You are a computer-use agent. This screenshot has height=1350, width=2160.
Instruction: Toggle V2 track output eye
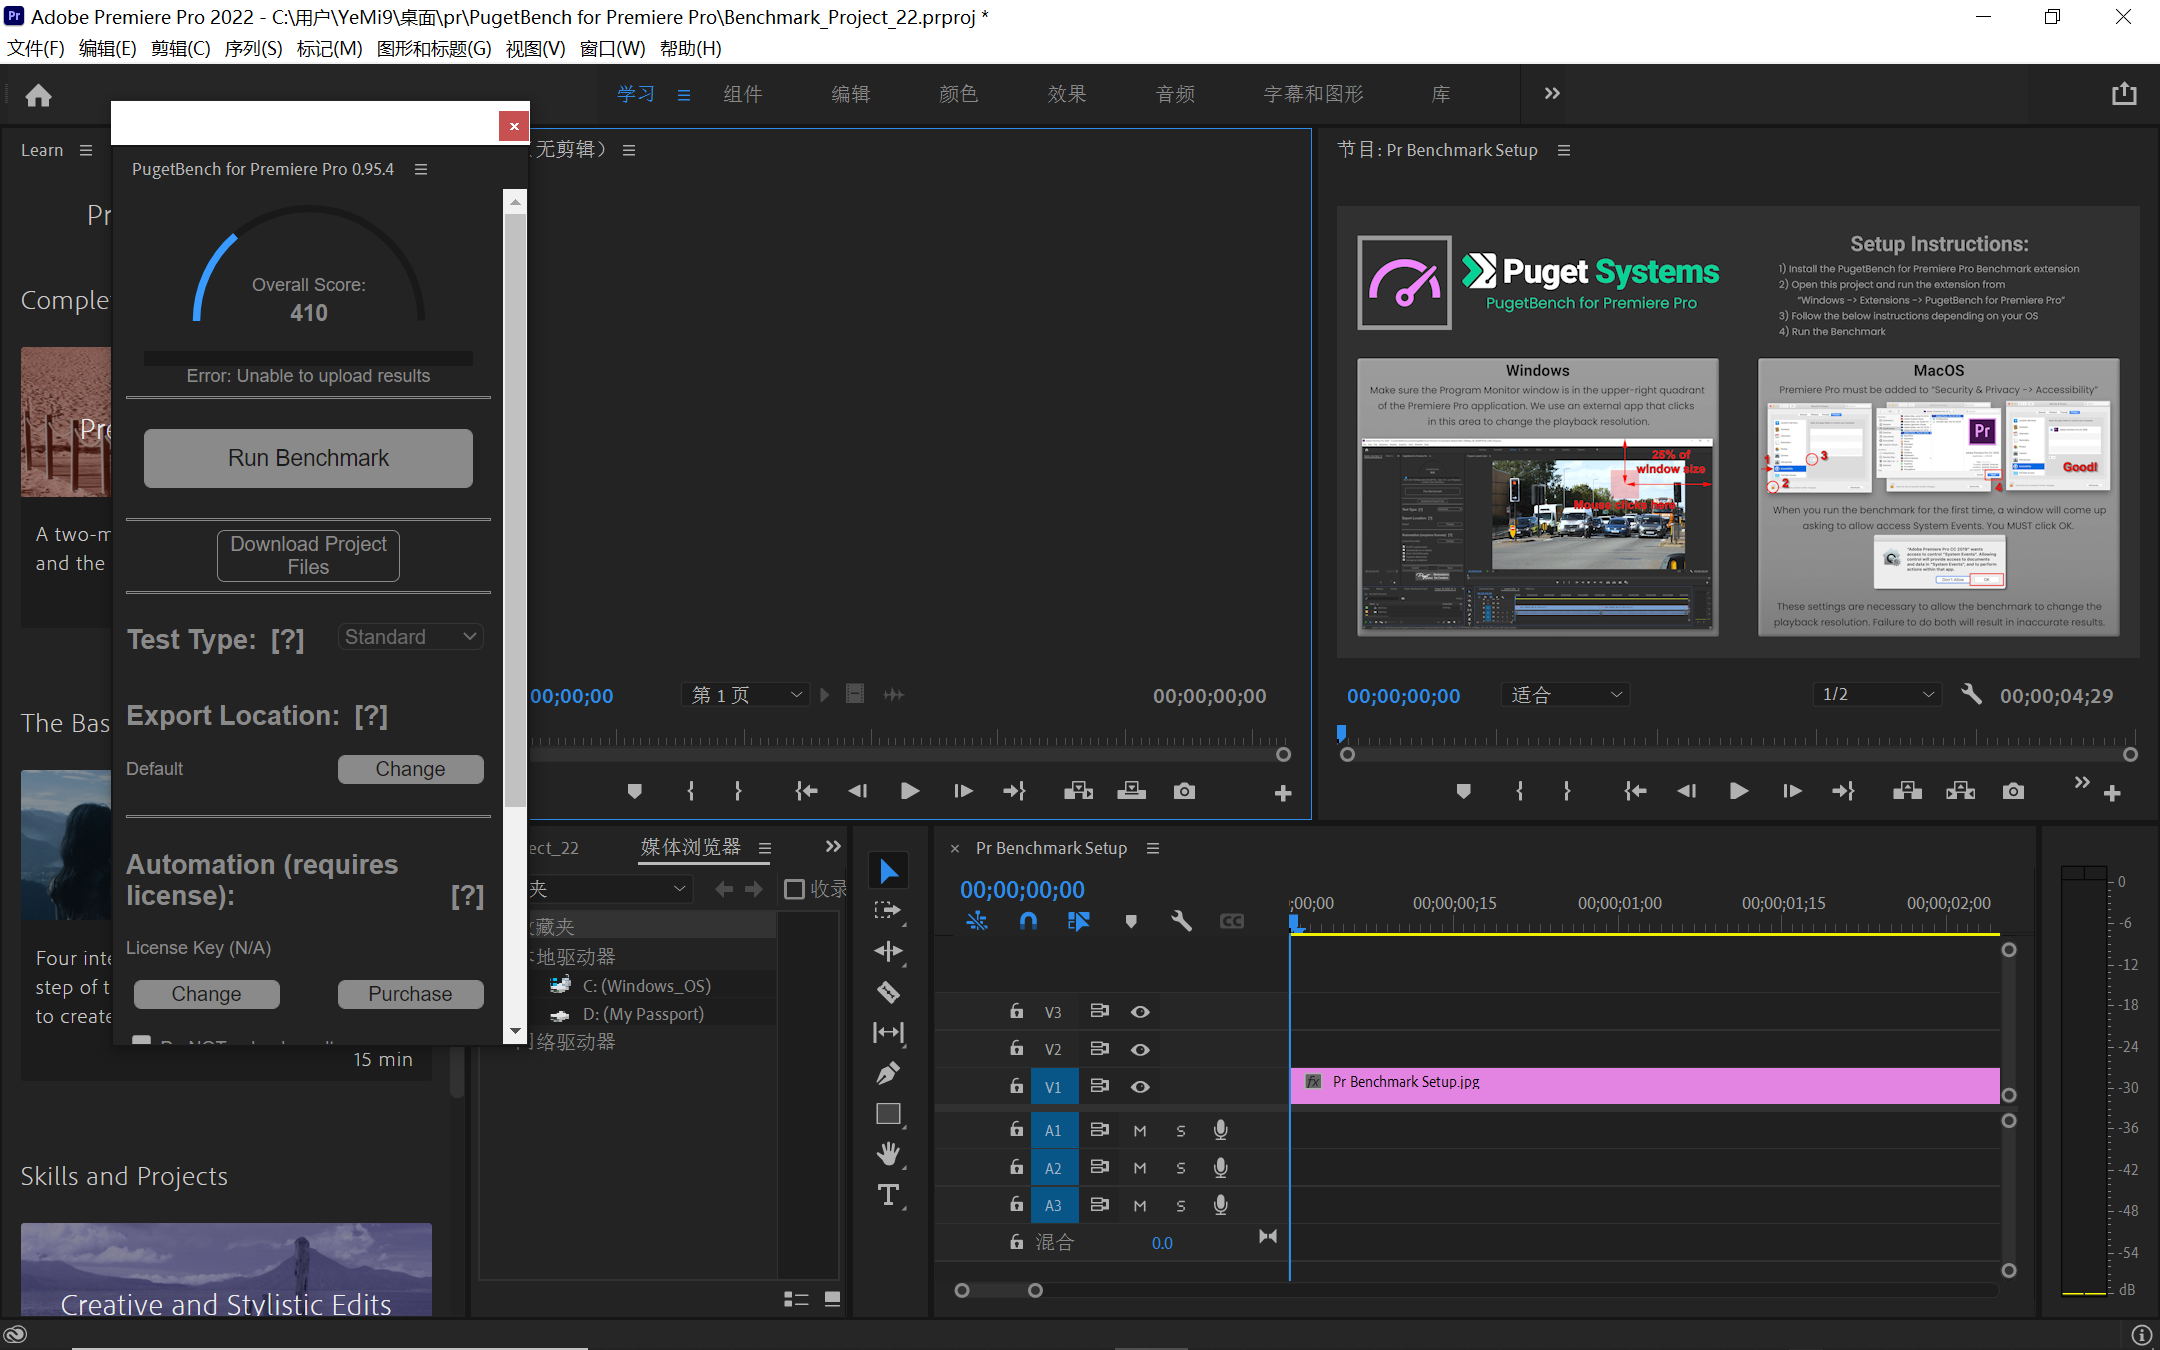click(x=1140, y=1050)
